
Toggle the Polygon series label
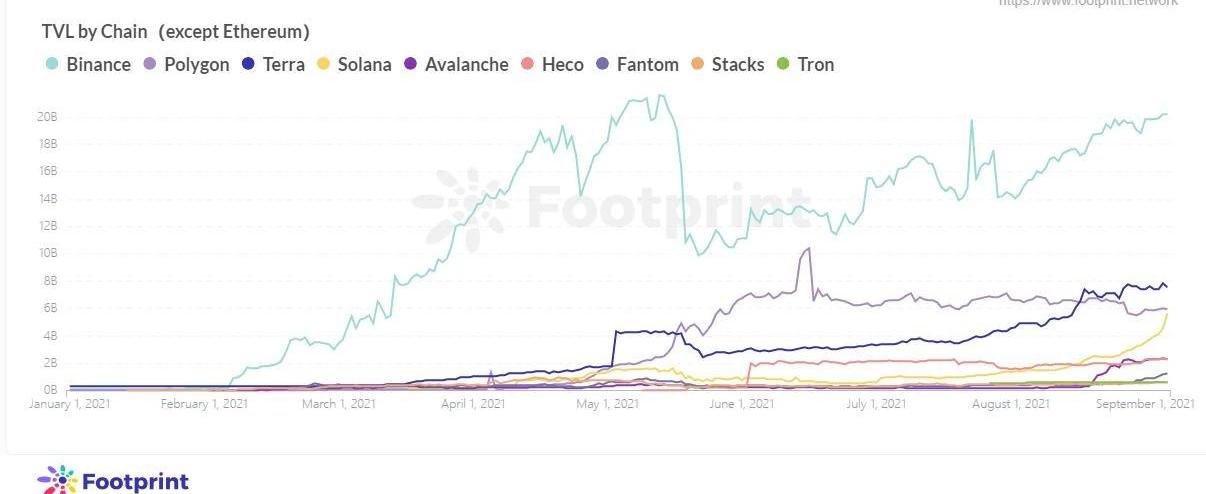click(x=197, y=65)
